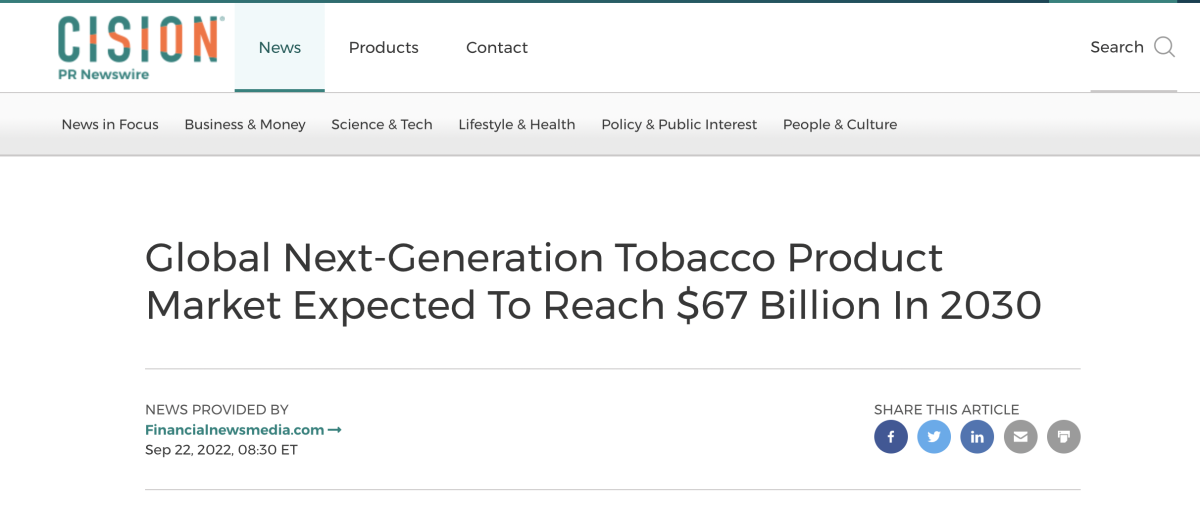Screen dimensions: 1200x506
Task: Open the Products menu
Action: (384, 47)
